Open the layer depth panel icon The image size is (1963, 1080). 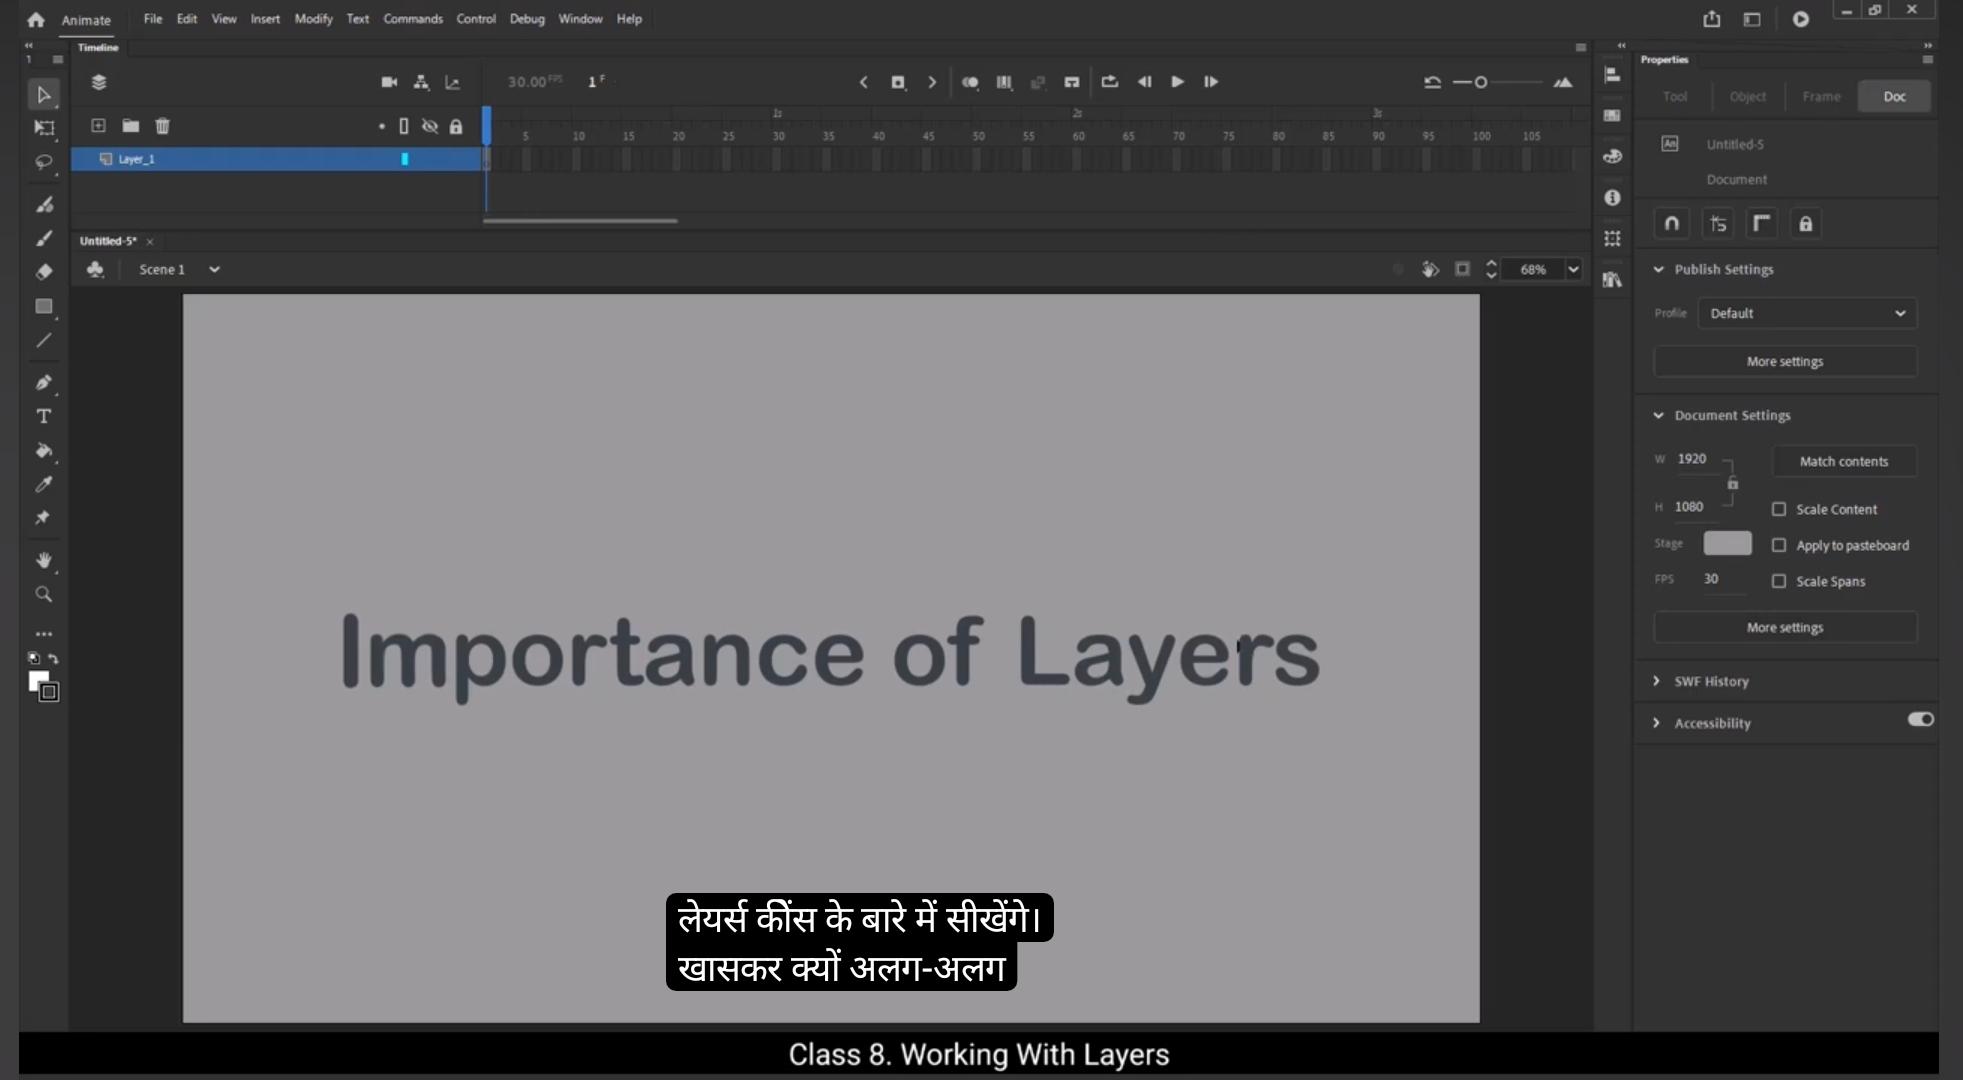click(x=453, y=82)
